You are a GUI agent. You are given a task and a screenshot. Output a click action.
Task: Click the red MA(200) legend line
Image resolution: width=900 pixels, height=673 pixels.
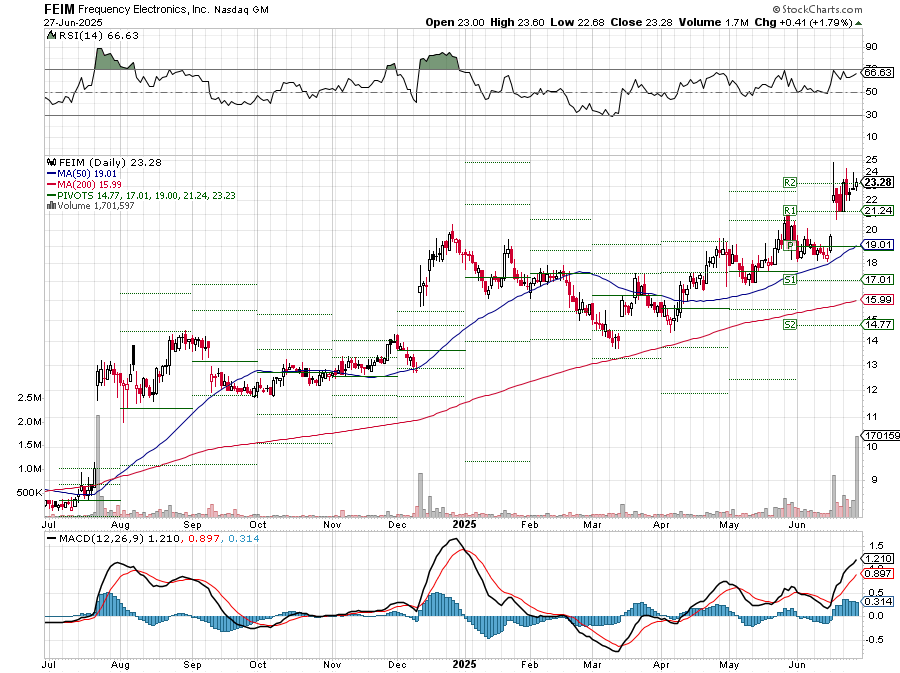[x=52, y=185]
